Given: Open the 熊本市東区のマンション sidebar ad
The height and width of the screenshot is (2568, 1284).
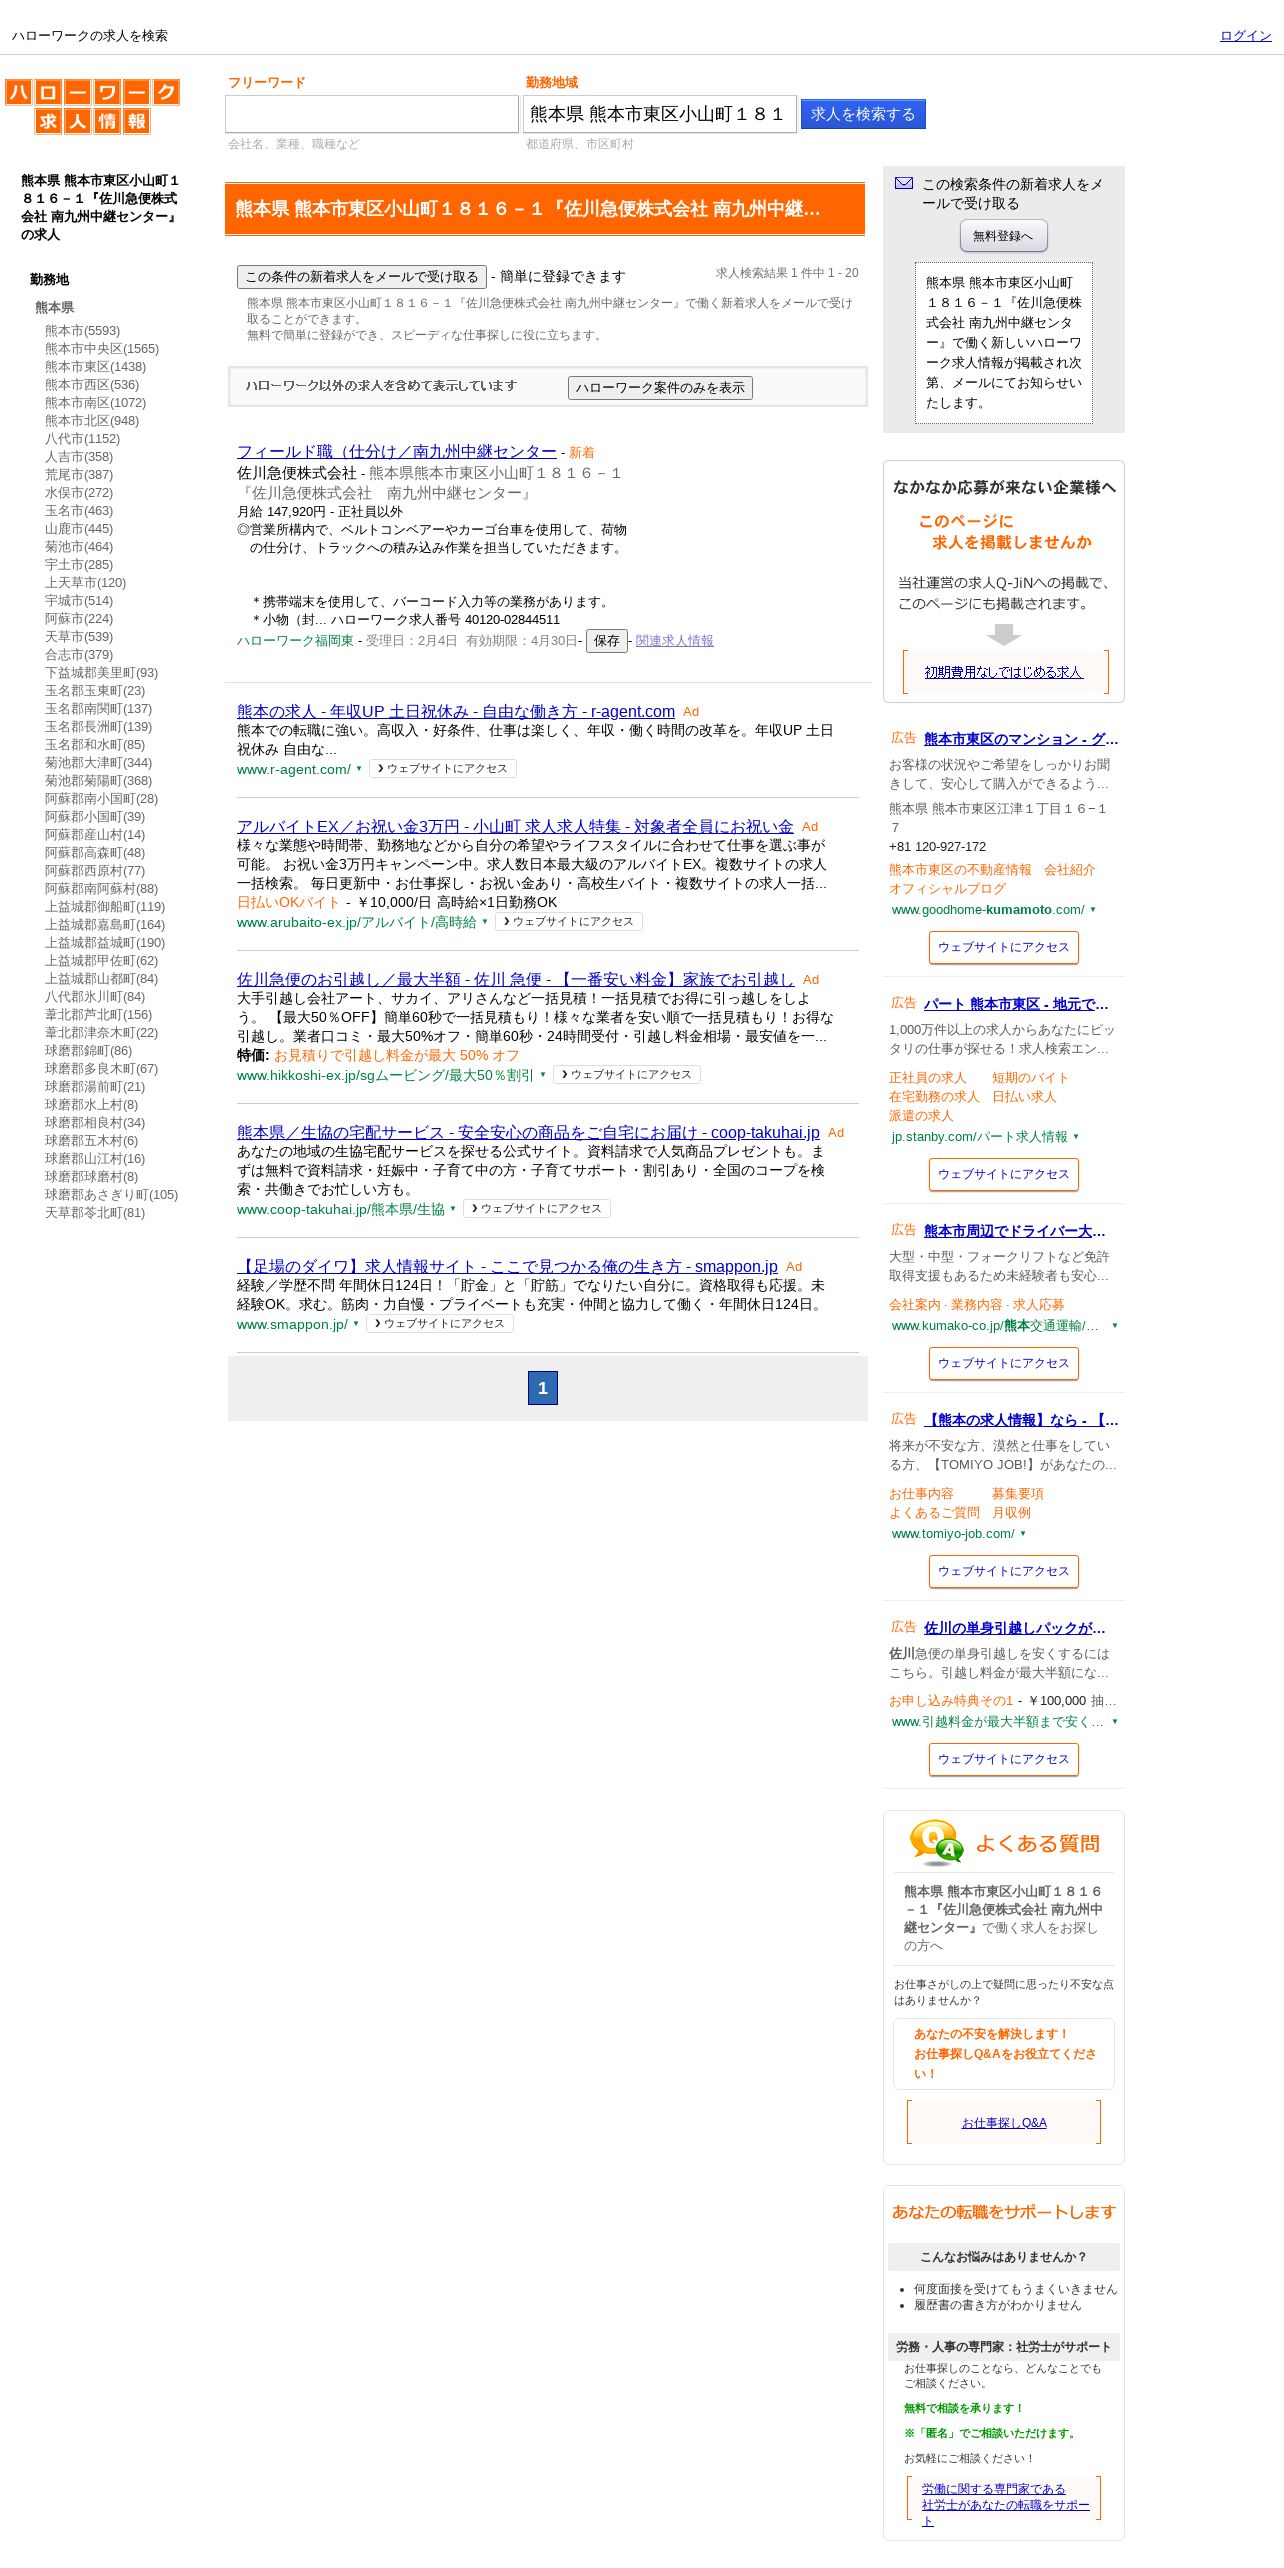Looking at the screenshot, I should pyautogui.click(x=1021, y=739).
